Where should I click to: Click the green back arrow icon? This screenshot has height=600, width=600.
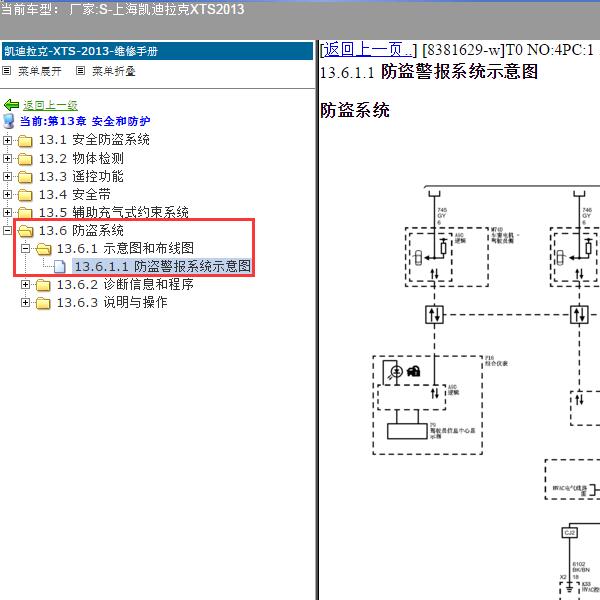tap(11, 104)
